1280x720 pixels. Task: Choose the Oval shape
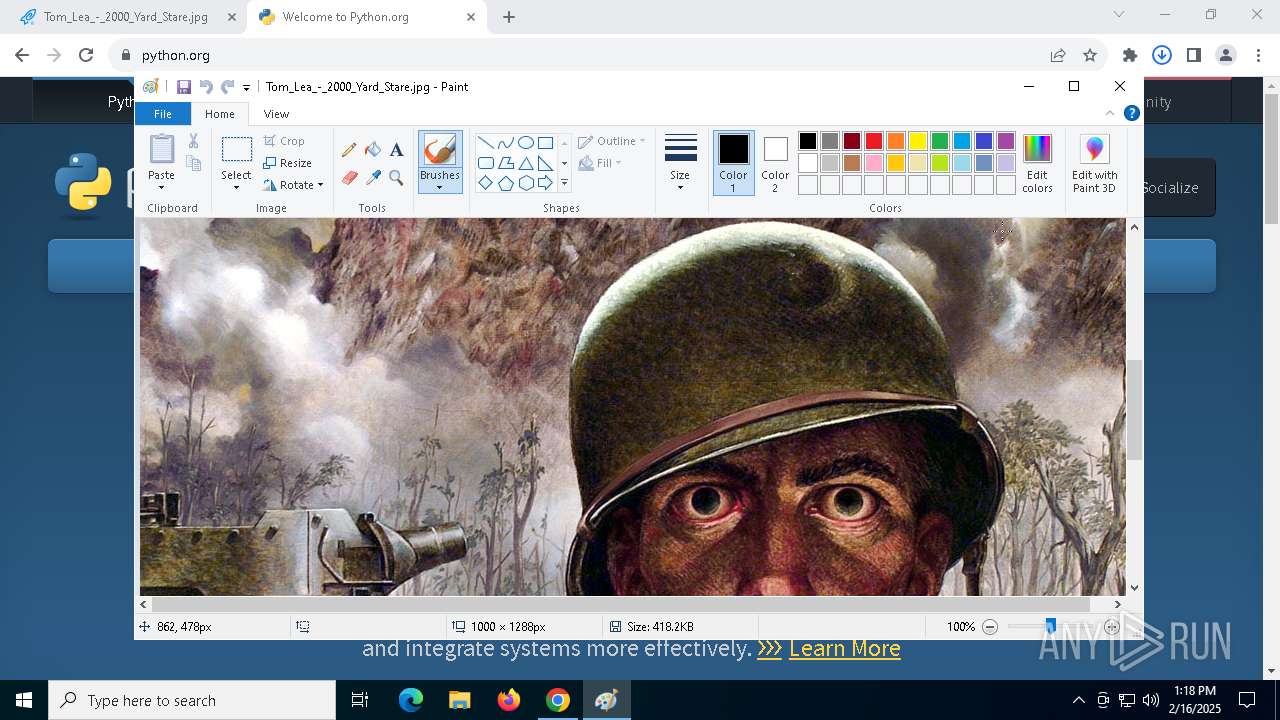click(x=525, y=143)
